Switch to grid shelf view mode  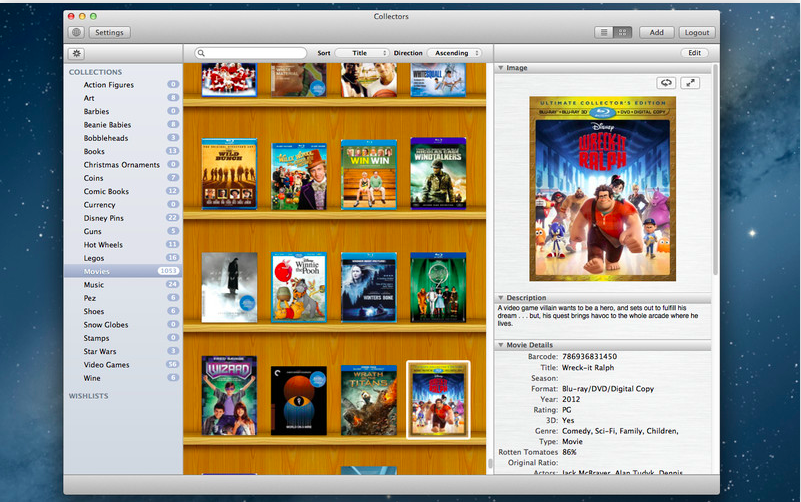pos(622,32)
